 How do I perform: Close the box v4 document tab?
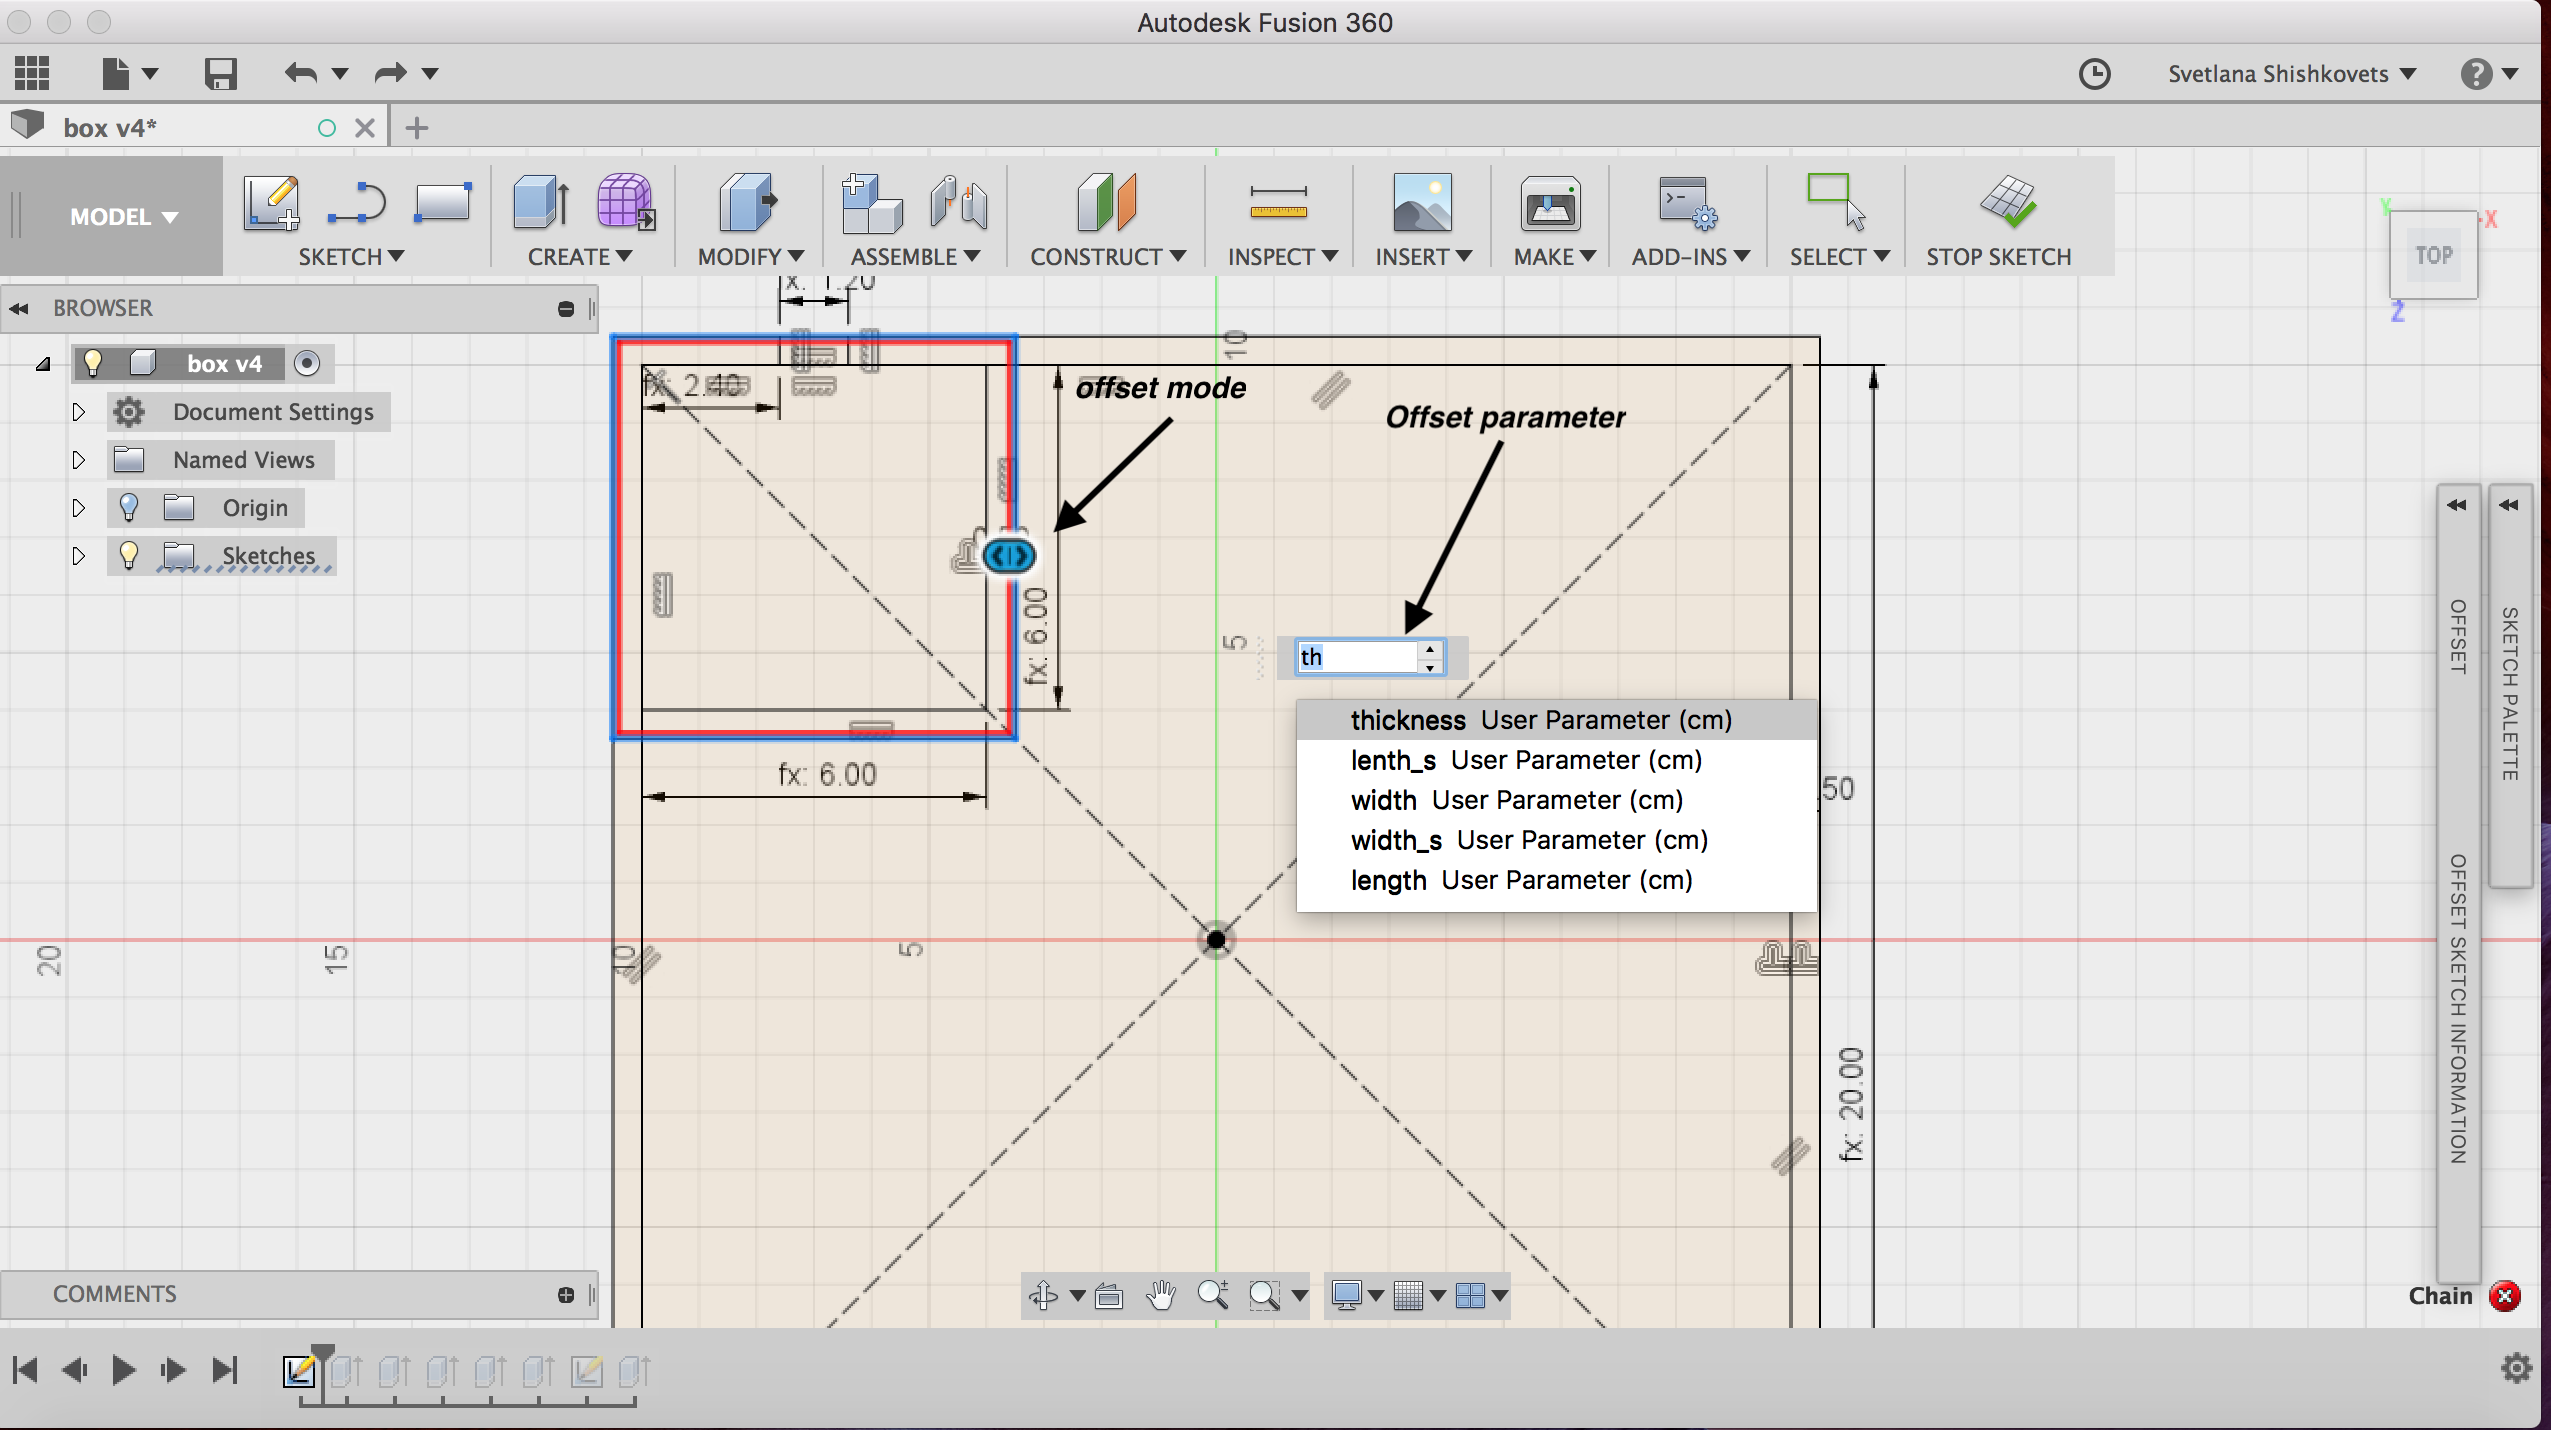point(365,128)
